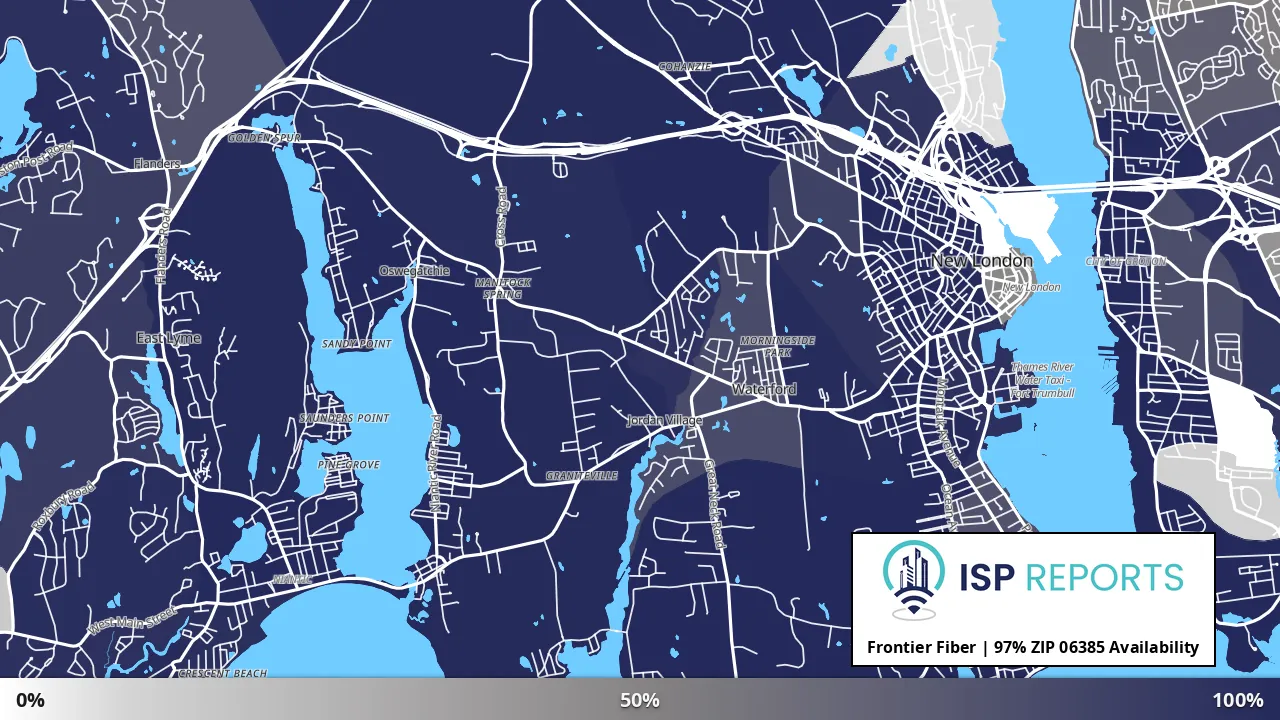This screenshot has height=720, width=1280.
Task: Select the Roxbury Road street label
Action: click(x=63, y=507)
